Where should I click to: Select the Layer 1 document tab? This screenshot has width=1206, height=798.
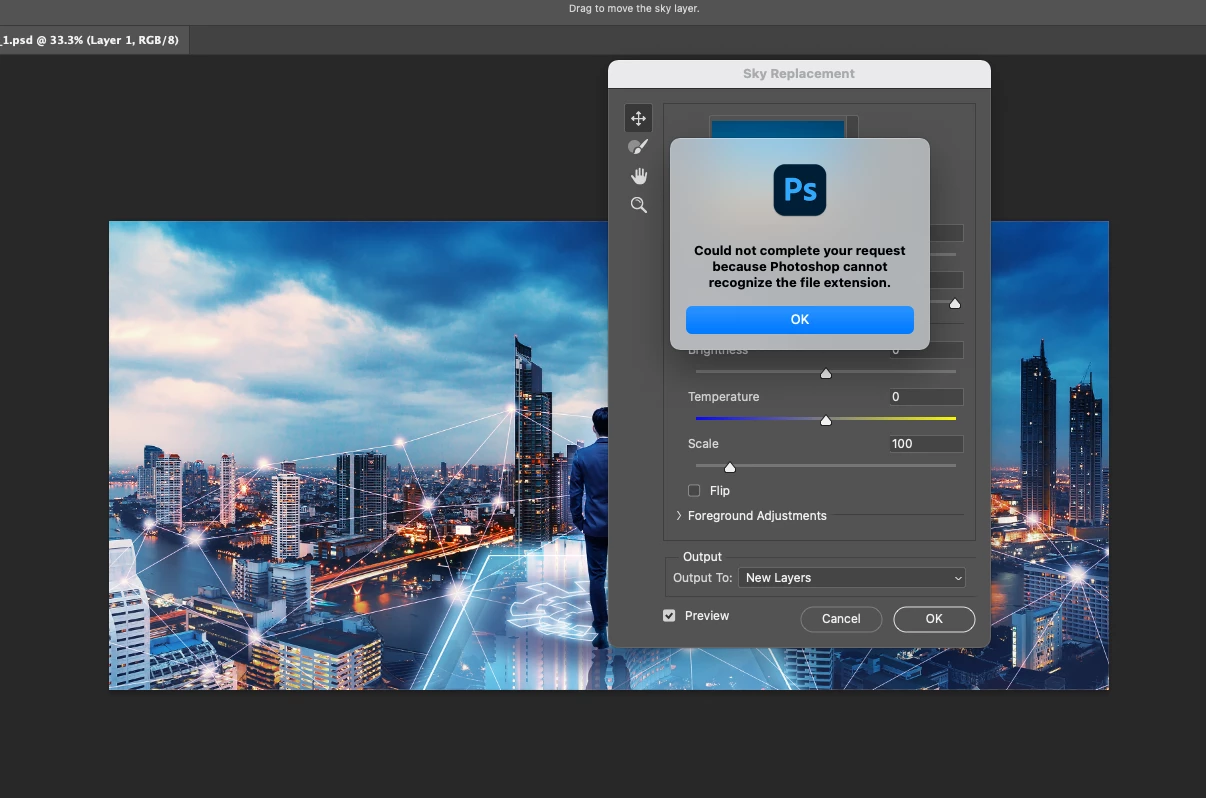(95, 41)
